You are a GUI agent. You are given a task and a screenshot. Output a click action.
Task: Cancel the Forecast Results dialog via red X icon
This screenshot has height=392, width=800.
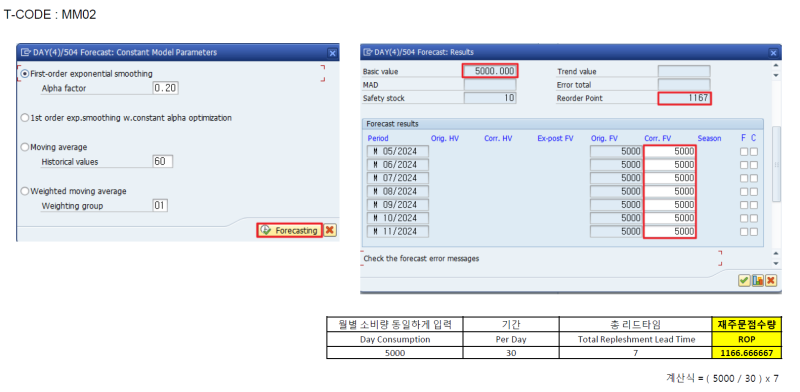pyautogui.click(x=770, y=280)
